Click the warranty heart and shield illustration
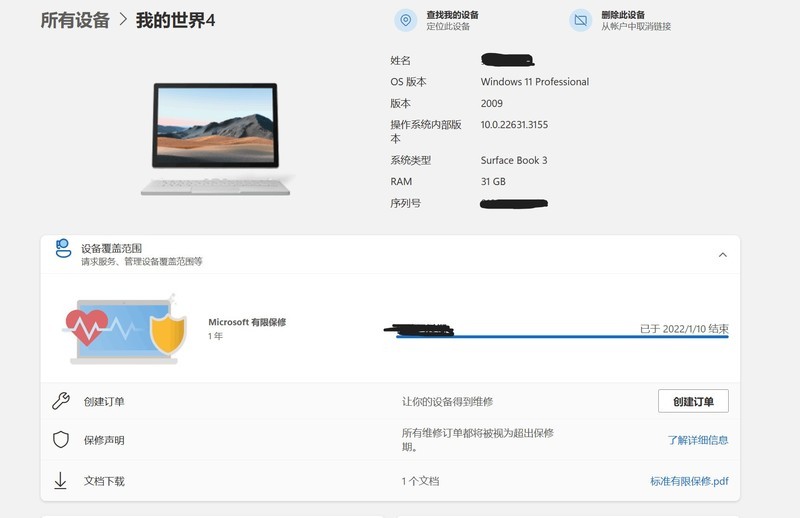 pos(124,329)
